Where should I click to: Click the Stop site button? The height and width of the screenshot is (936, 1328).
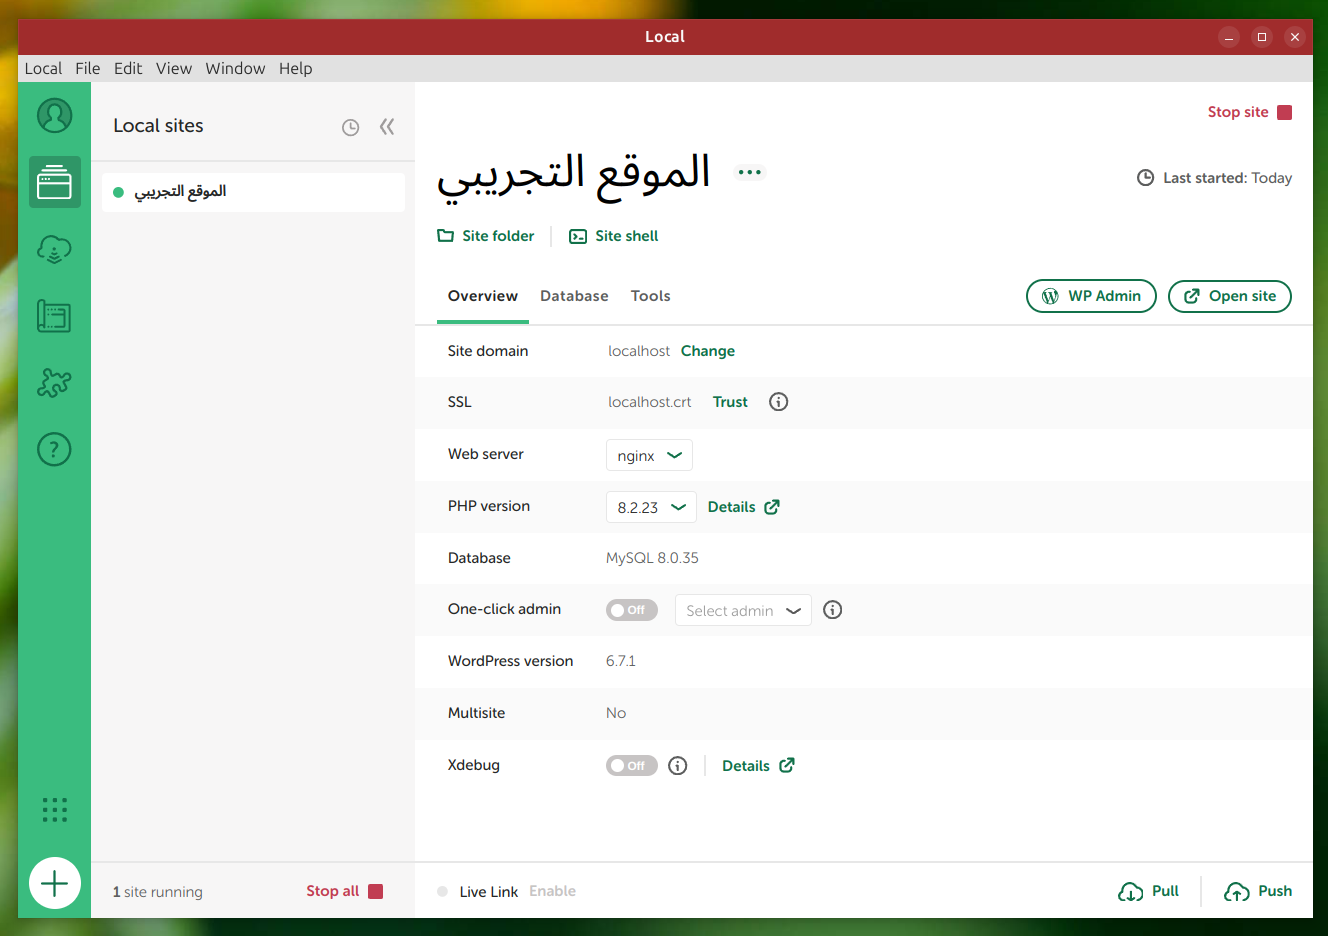click(1250, 112)
